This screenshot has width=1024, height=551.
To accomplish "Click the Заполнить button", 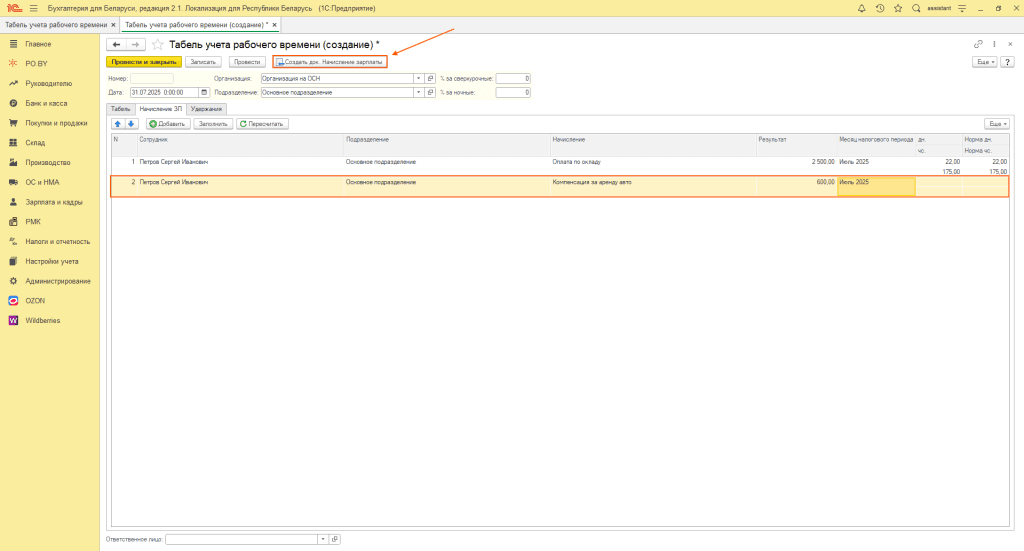I will [x=213, y=124].
